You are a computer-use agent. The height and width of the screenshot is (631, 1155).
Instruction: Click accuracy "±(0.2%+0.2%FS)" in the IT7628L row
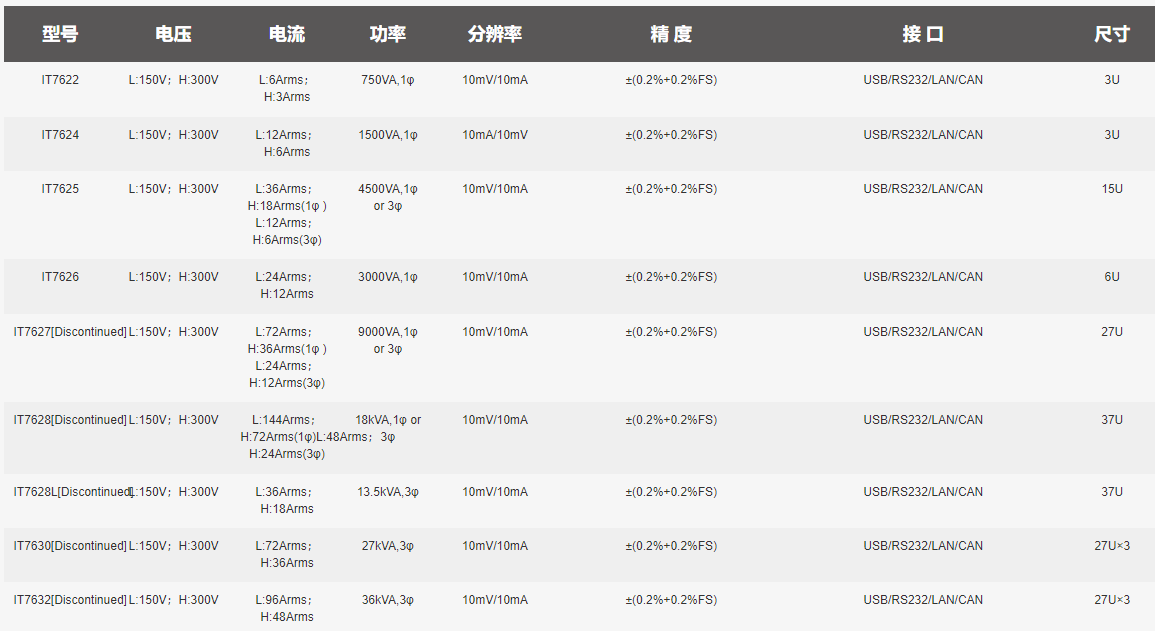tap(671, 492)
